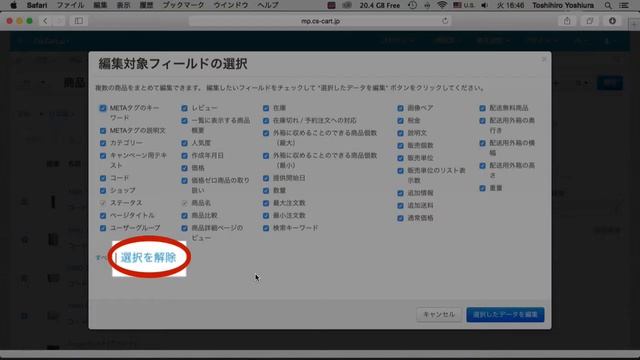Uncheck the 画像ペア checkbox
The width and height of the screenshot is (640, 360).
[400, 108]
